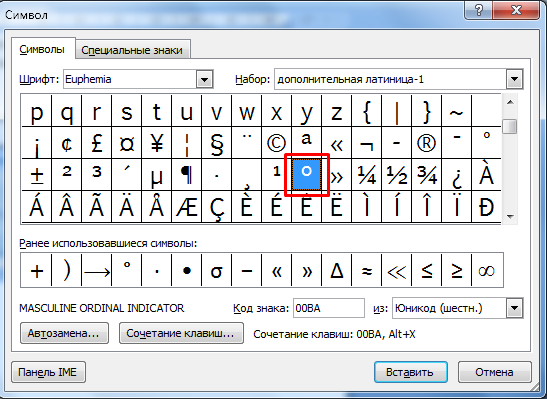Screen dimensions: 547x399
Task: Click the symbol grid scrollbar thumb
Action: click(510, 126)
